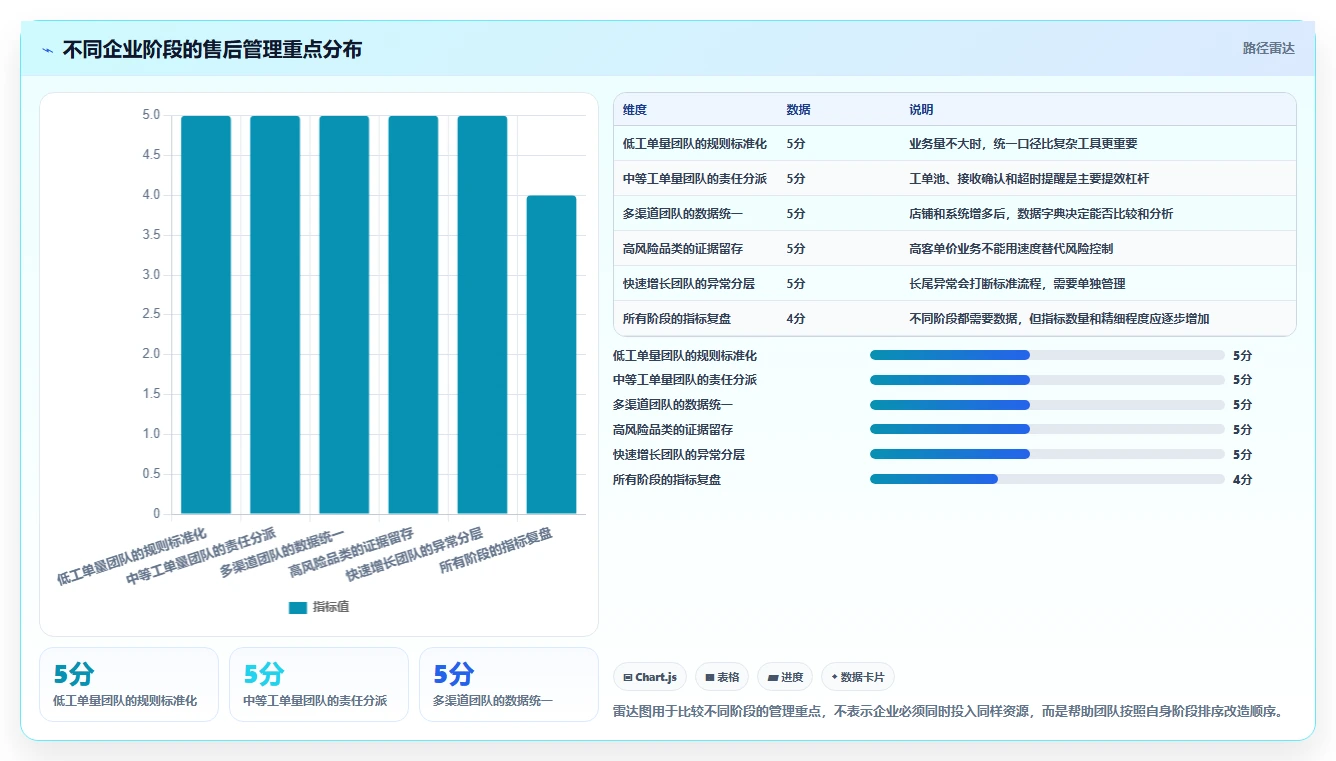
Task: Click the lightning icon beside the title
Action: click(47, 50)
